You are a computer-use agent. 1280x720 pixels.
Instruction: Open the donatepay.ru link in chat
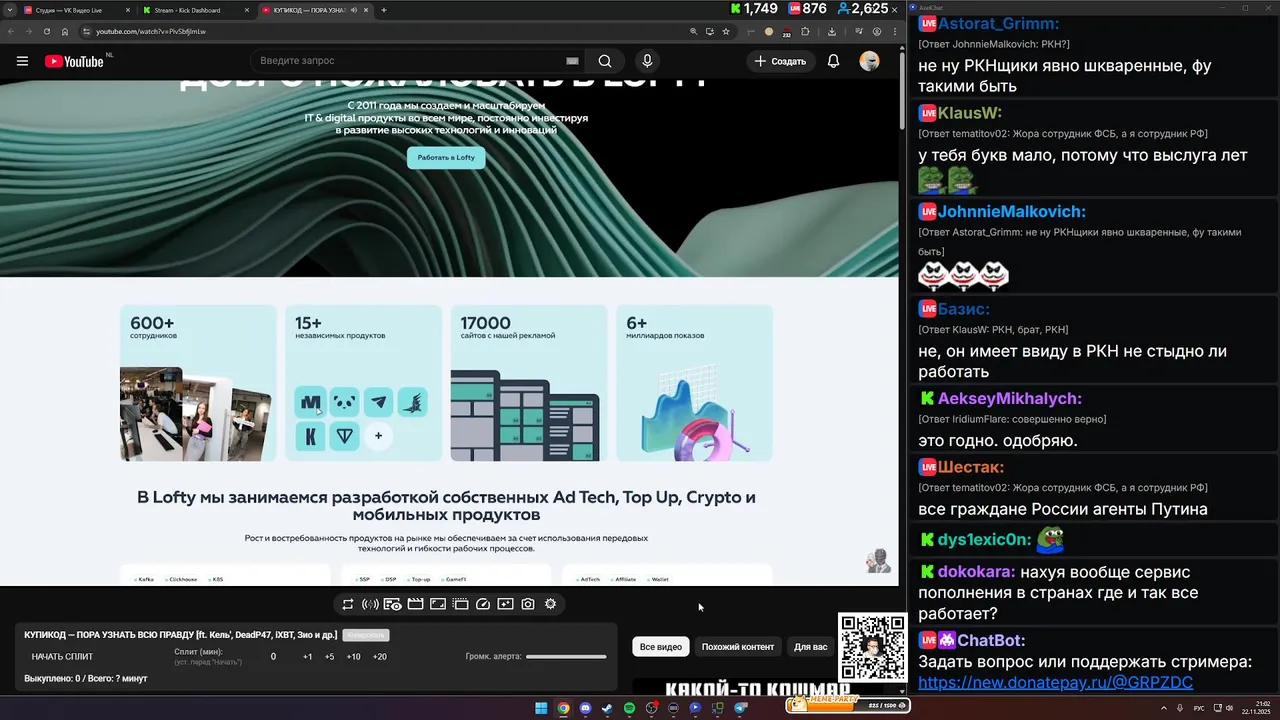pos(1055,683)
